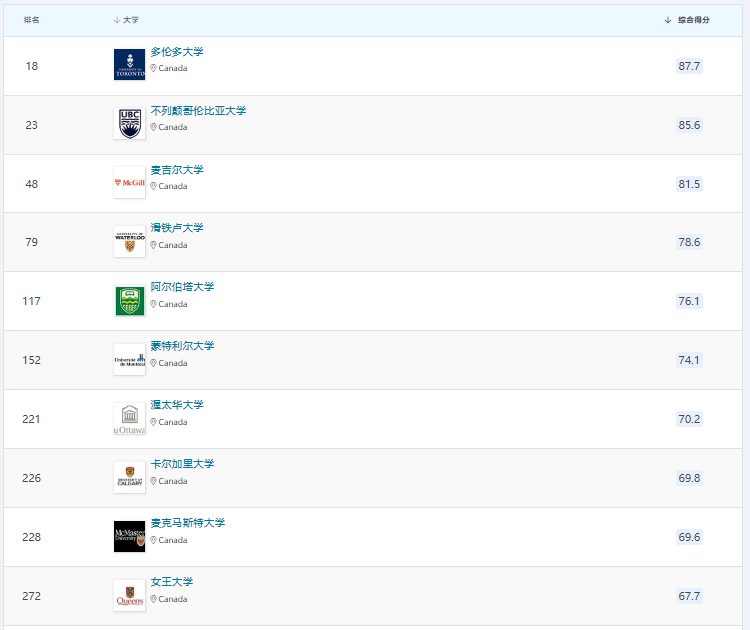Click the black McMaster University logo

coord(129,537)
